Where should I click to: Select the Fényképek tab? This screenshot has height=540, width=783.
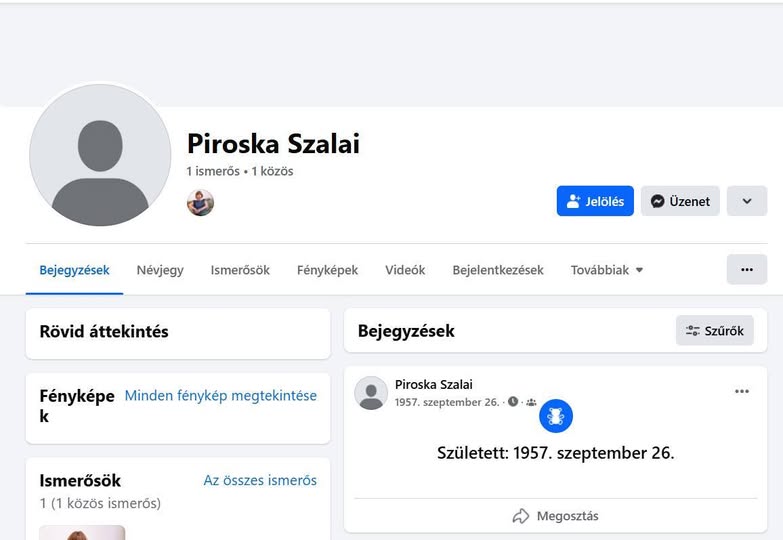327,270
